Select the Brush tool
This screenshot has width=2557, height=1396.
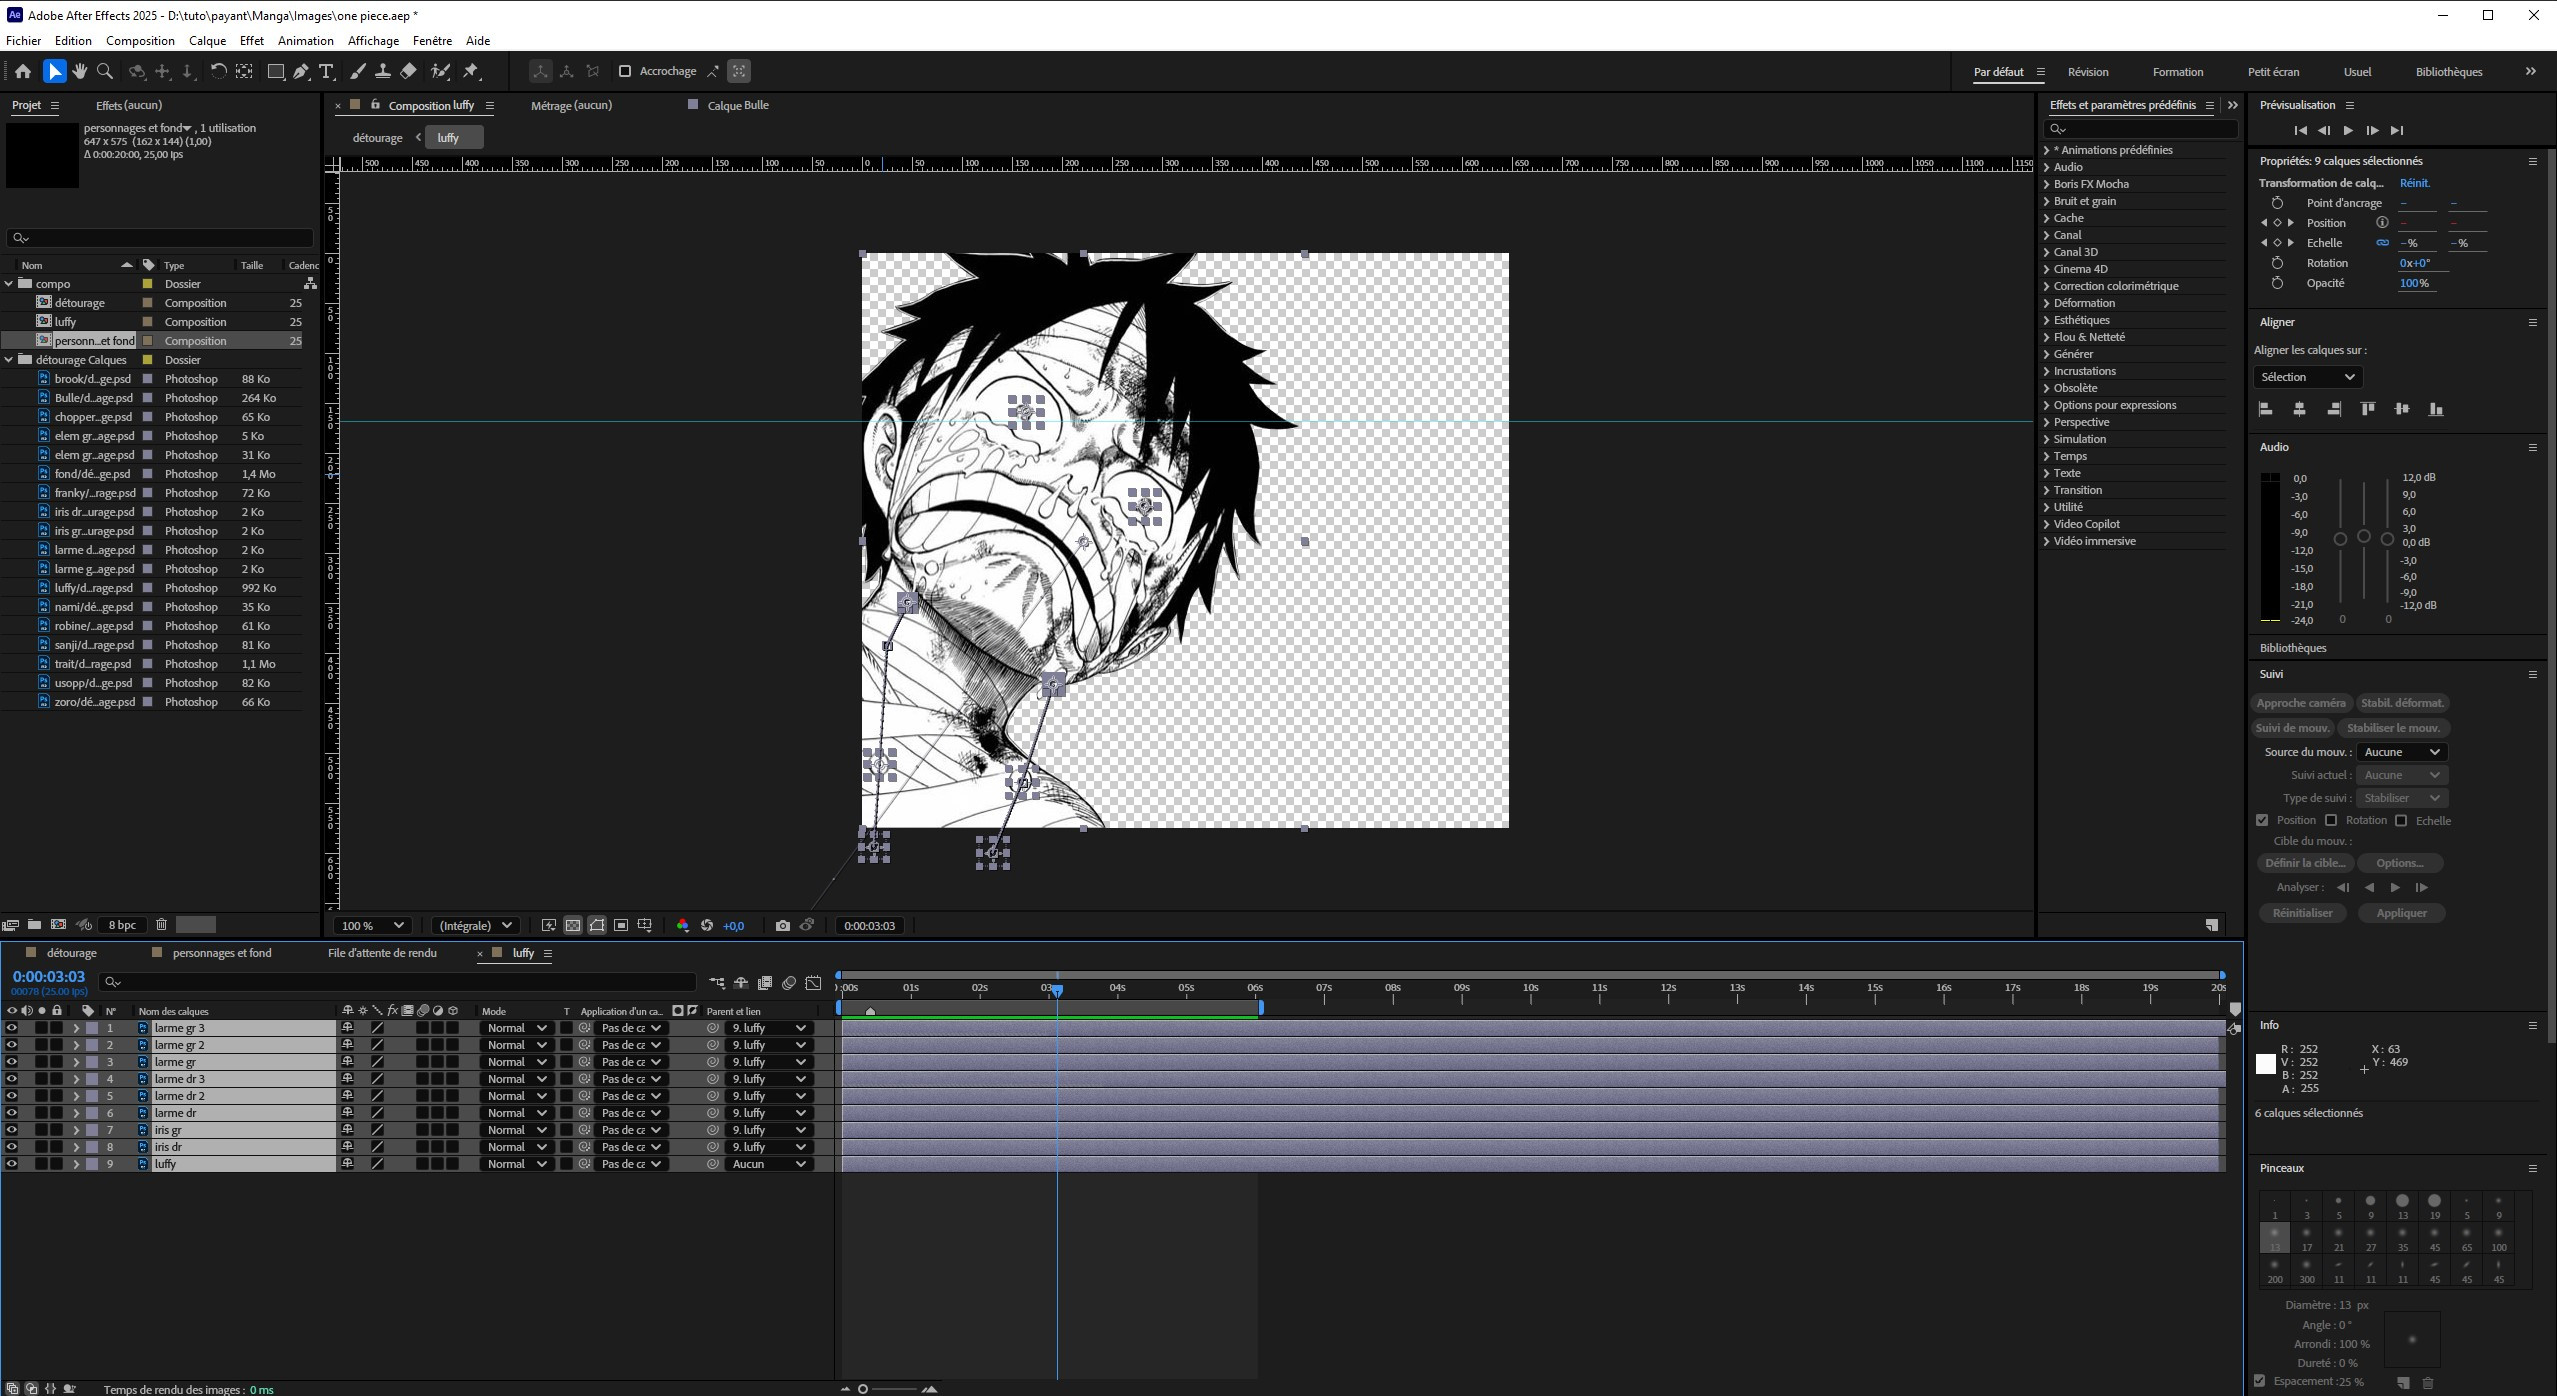(357, 71)
